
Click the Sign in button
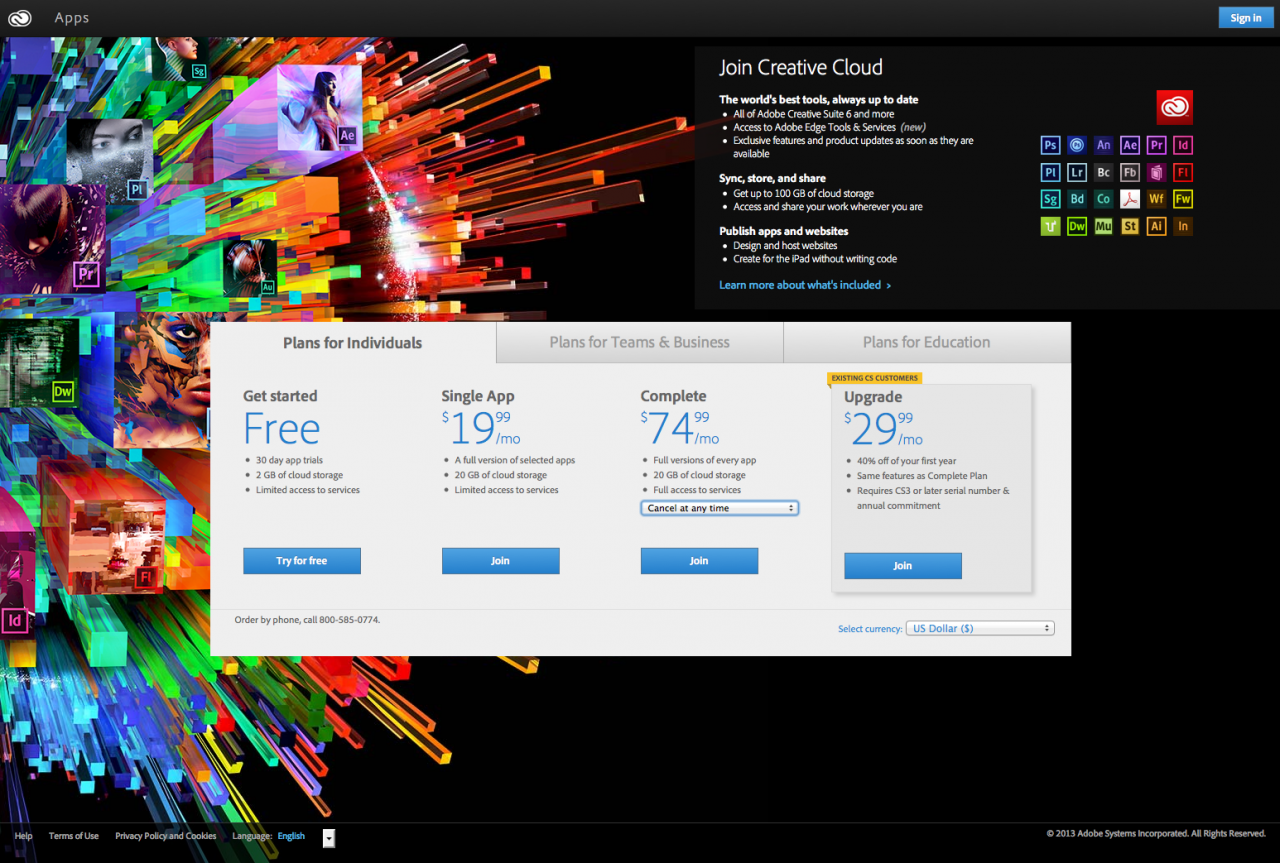[1246, 18]
